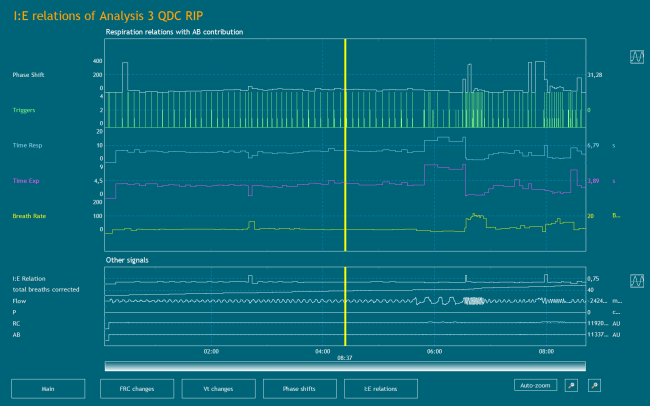
Task: Click the Time Resp trace label
Action: click(x=28, y=146)
